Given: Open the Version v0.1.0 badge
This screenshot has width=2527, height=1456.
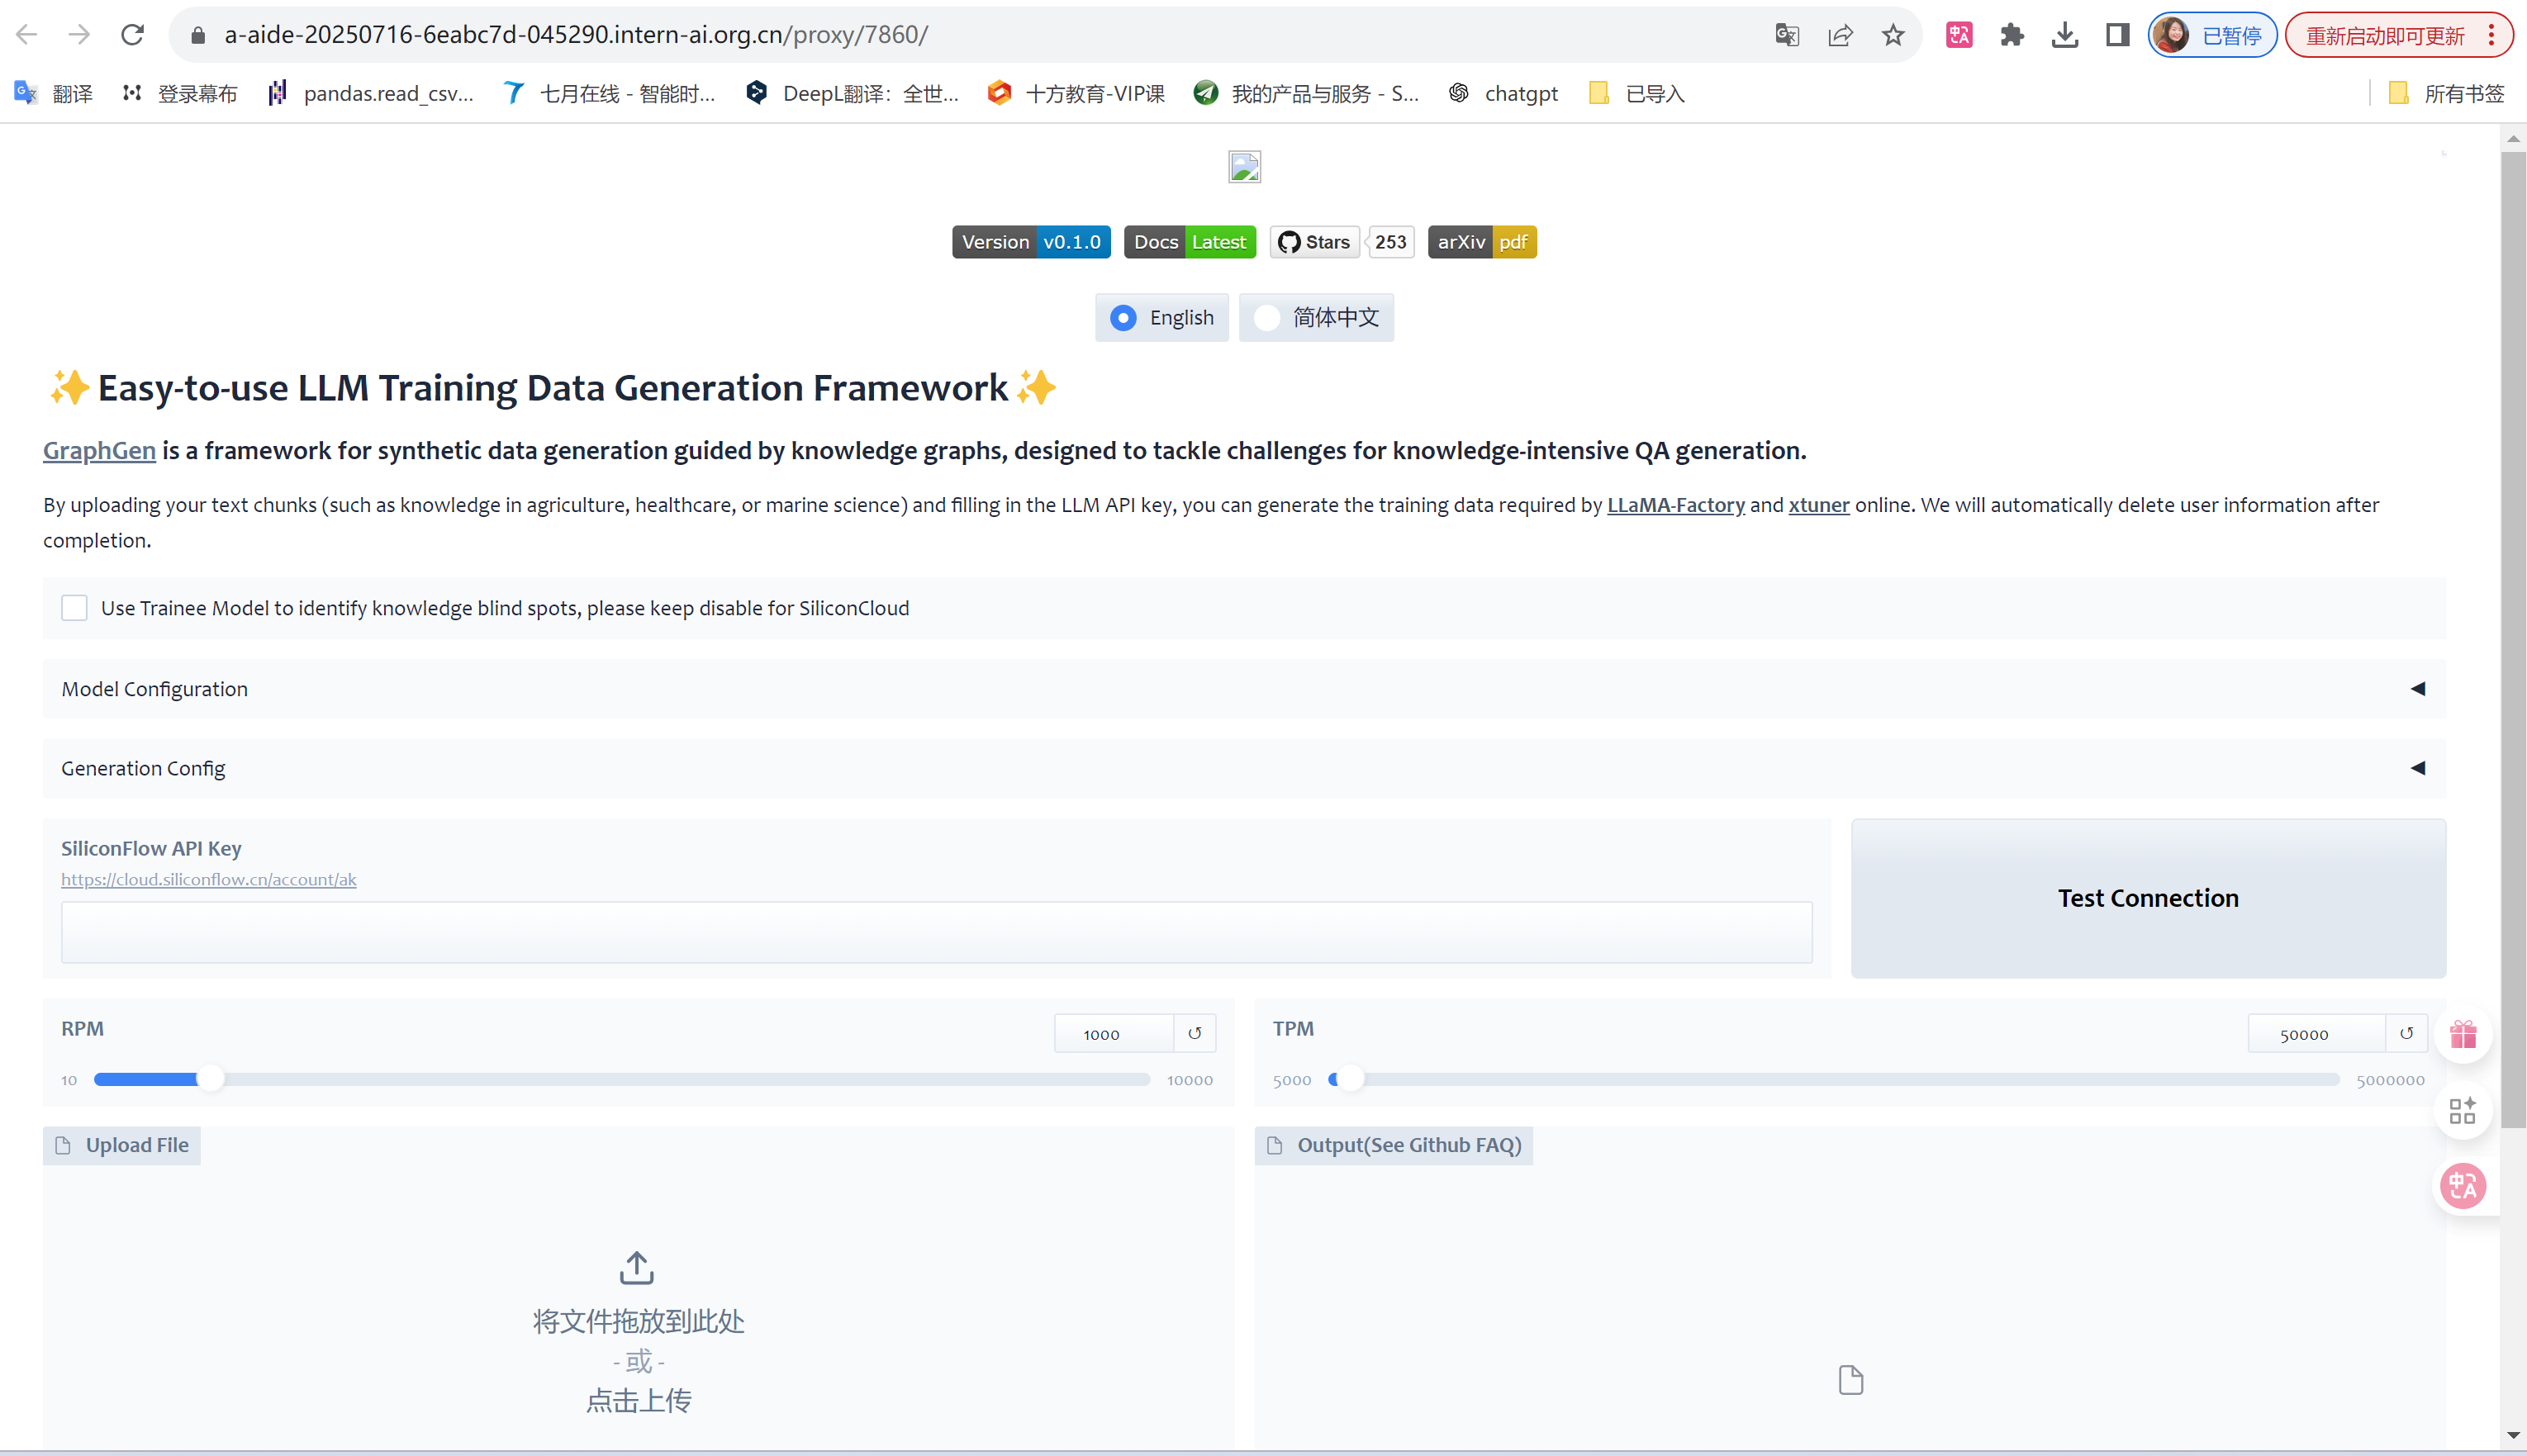Looking at the screenshot, I should pos(1031,242).
